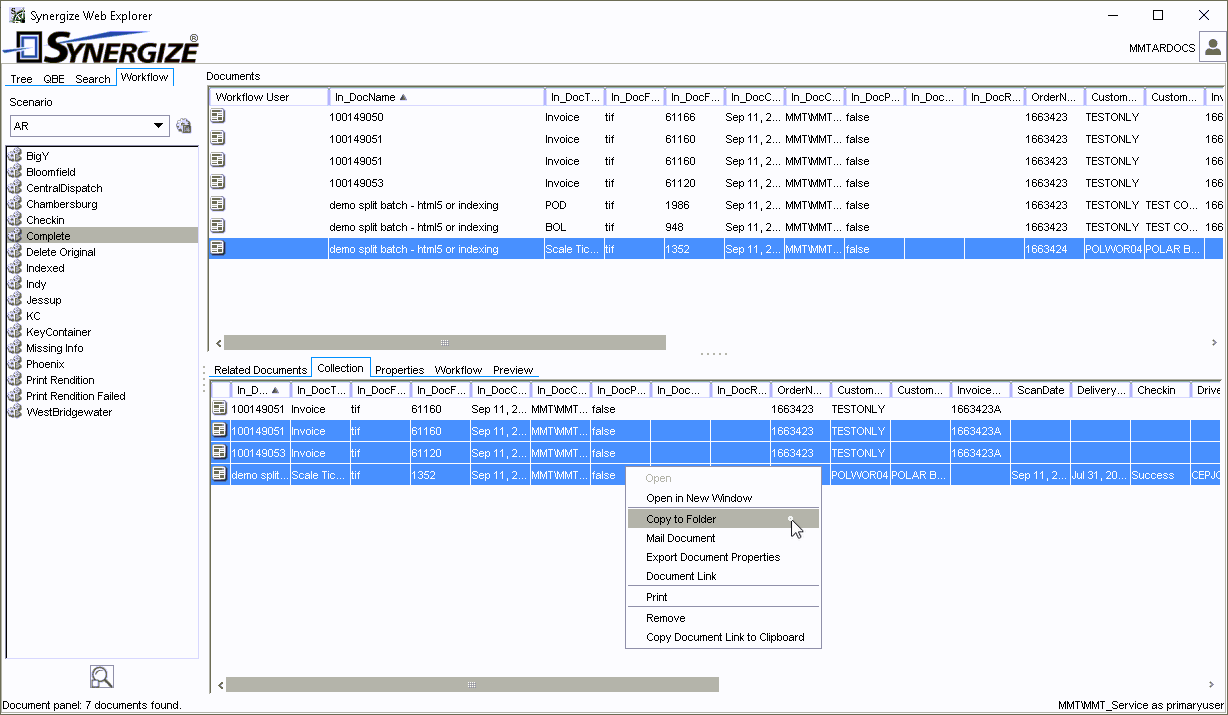
Task: Click the Jessup workflow icon
Action: click(x=15, y=300)
